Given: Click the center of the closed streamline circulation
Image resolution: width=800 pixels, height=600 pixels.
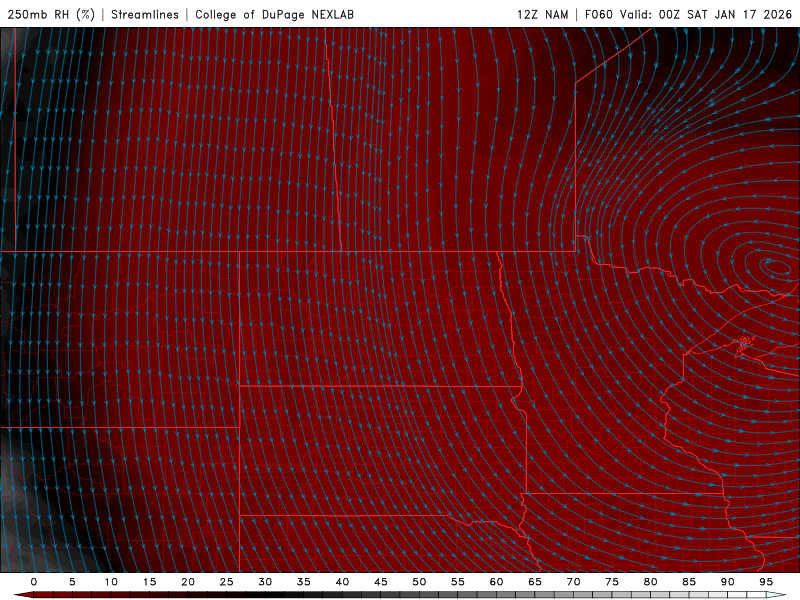Looking at the screenshot, I should (776, 266).
